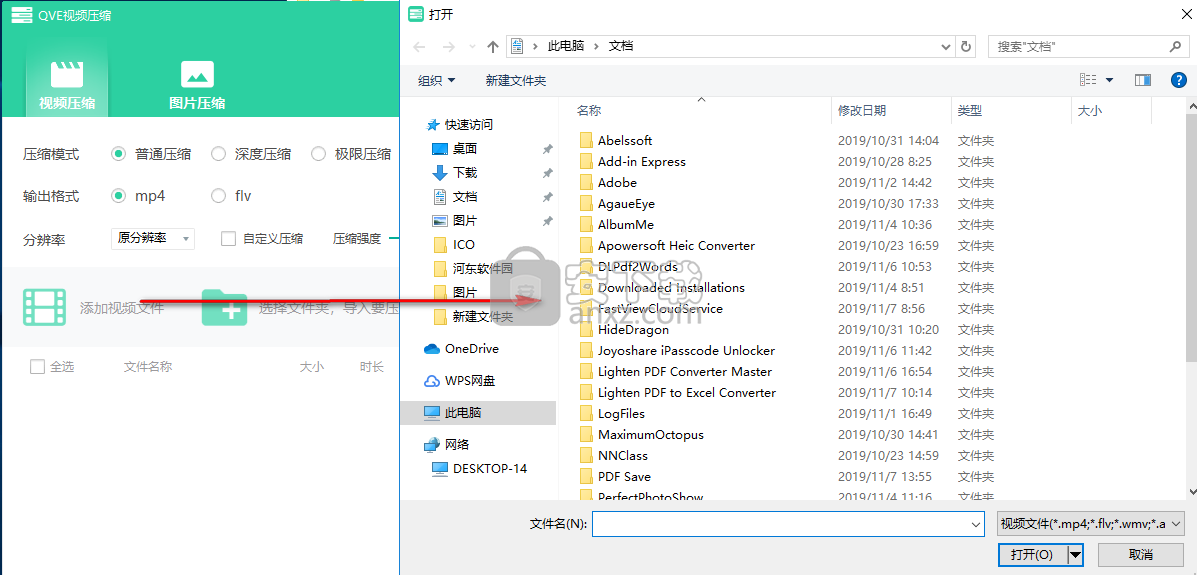Click the add-folder icon in QVE window
The width and height of the screenshot is (1197, 575).
click(x=224, y=308)
